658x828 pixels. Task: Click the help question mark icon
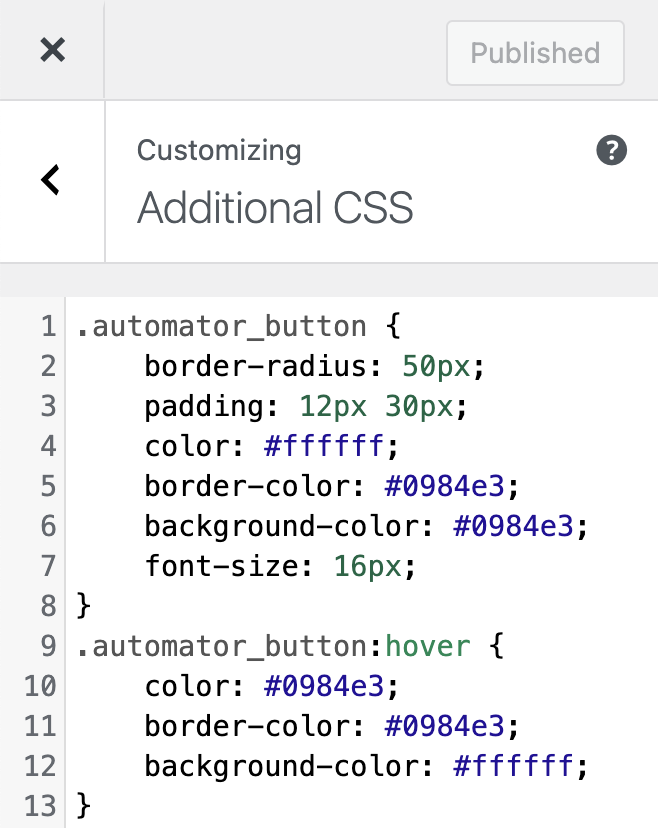point(612,151)
